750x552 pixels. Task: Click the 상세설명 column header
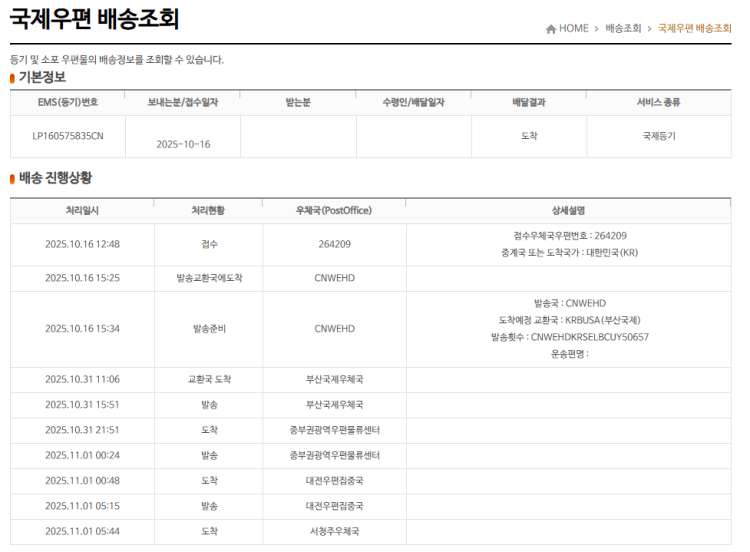[568, 211]
